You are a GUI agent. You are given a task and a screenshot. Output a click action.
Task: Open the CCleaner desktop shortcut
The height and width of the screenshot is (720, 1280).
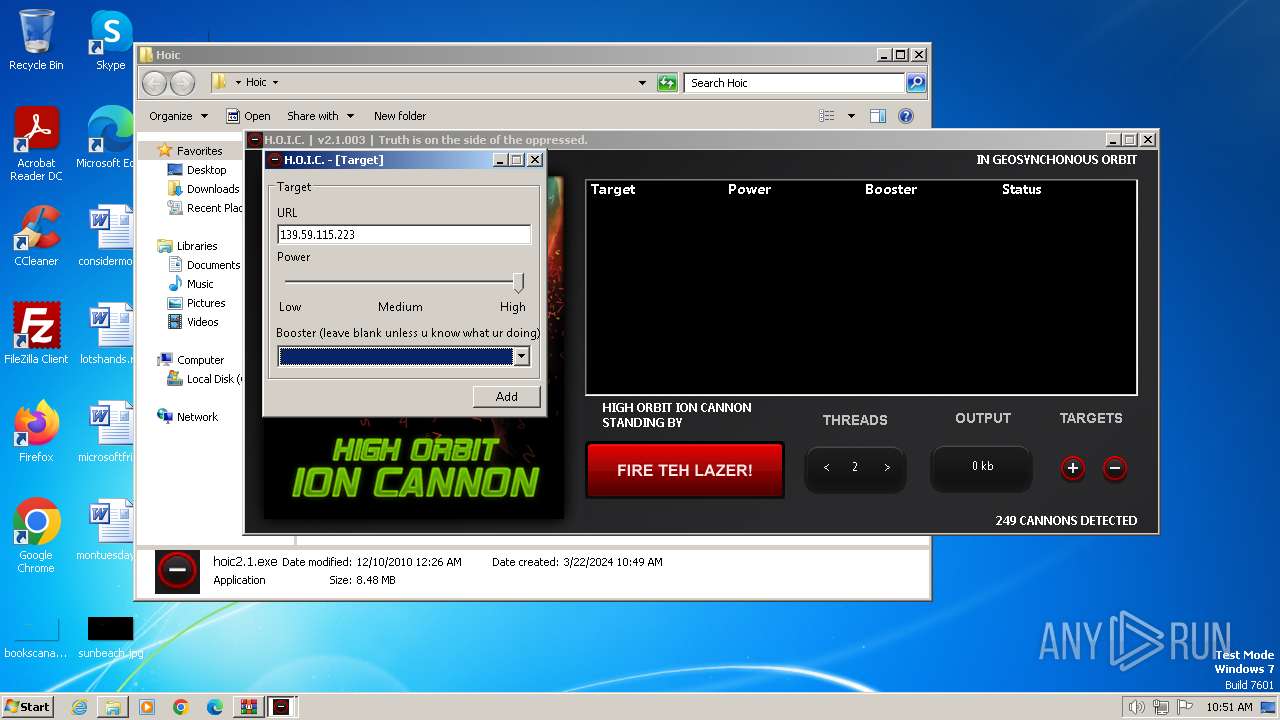(x=36, y=236)
